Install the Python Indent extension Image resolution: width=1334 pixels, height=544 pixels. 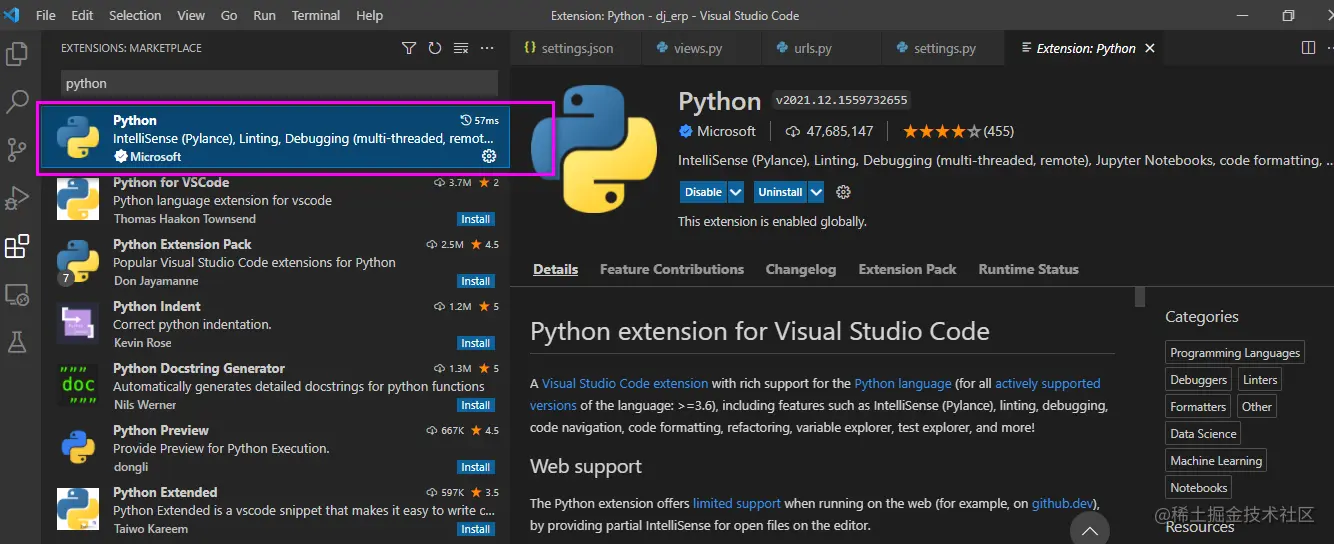[x=475, y=343]
